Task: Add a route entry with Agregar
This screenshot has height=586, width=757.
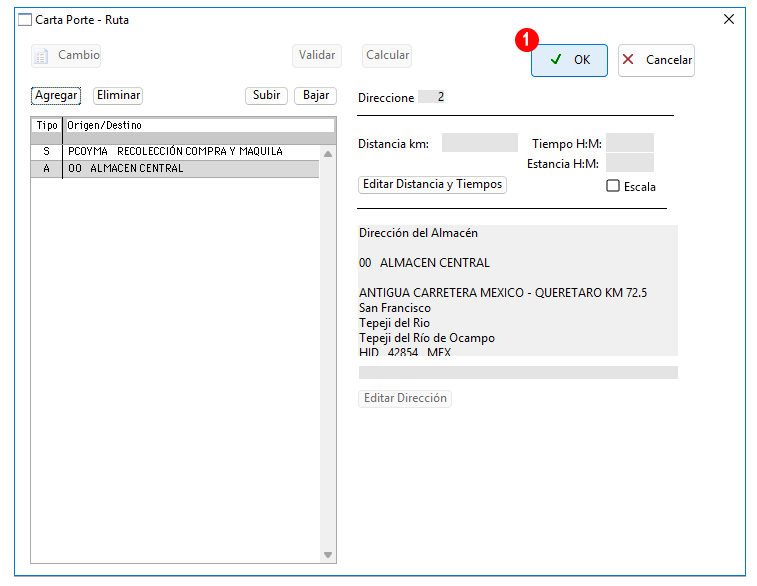Action: pyautogui.click(x=56, y=96)
